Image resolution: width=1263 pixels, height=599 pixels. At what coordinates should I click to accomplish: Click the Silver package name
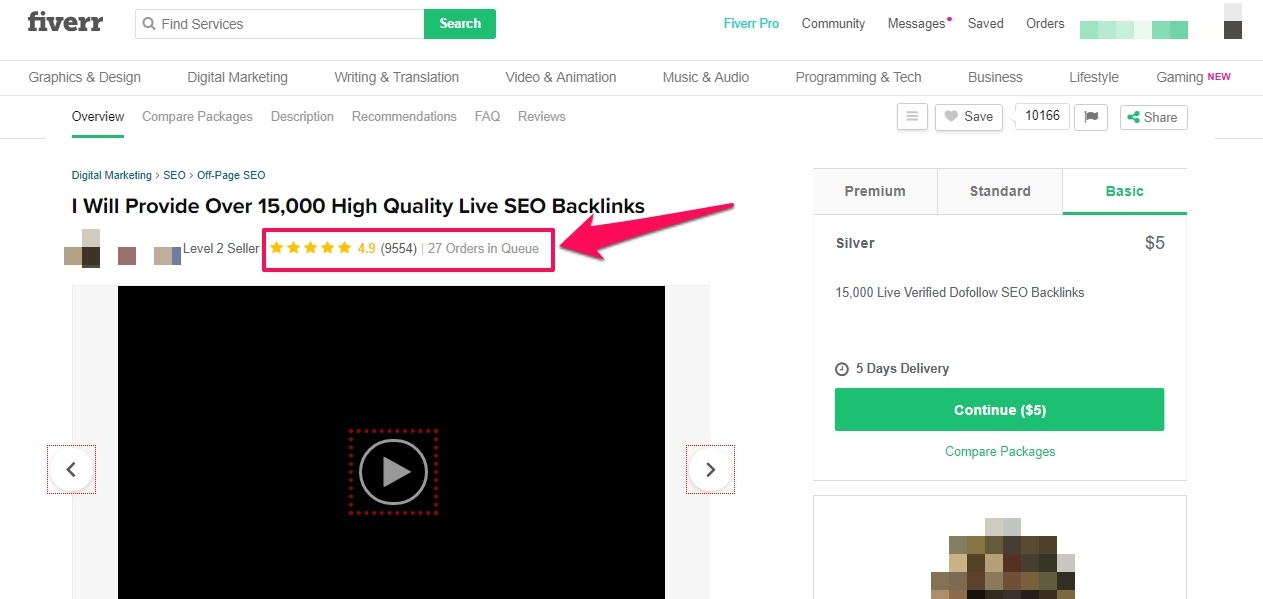(855, 243)
